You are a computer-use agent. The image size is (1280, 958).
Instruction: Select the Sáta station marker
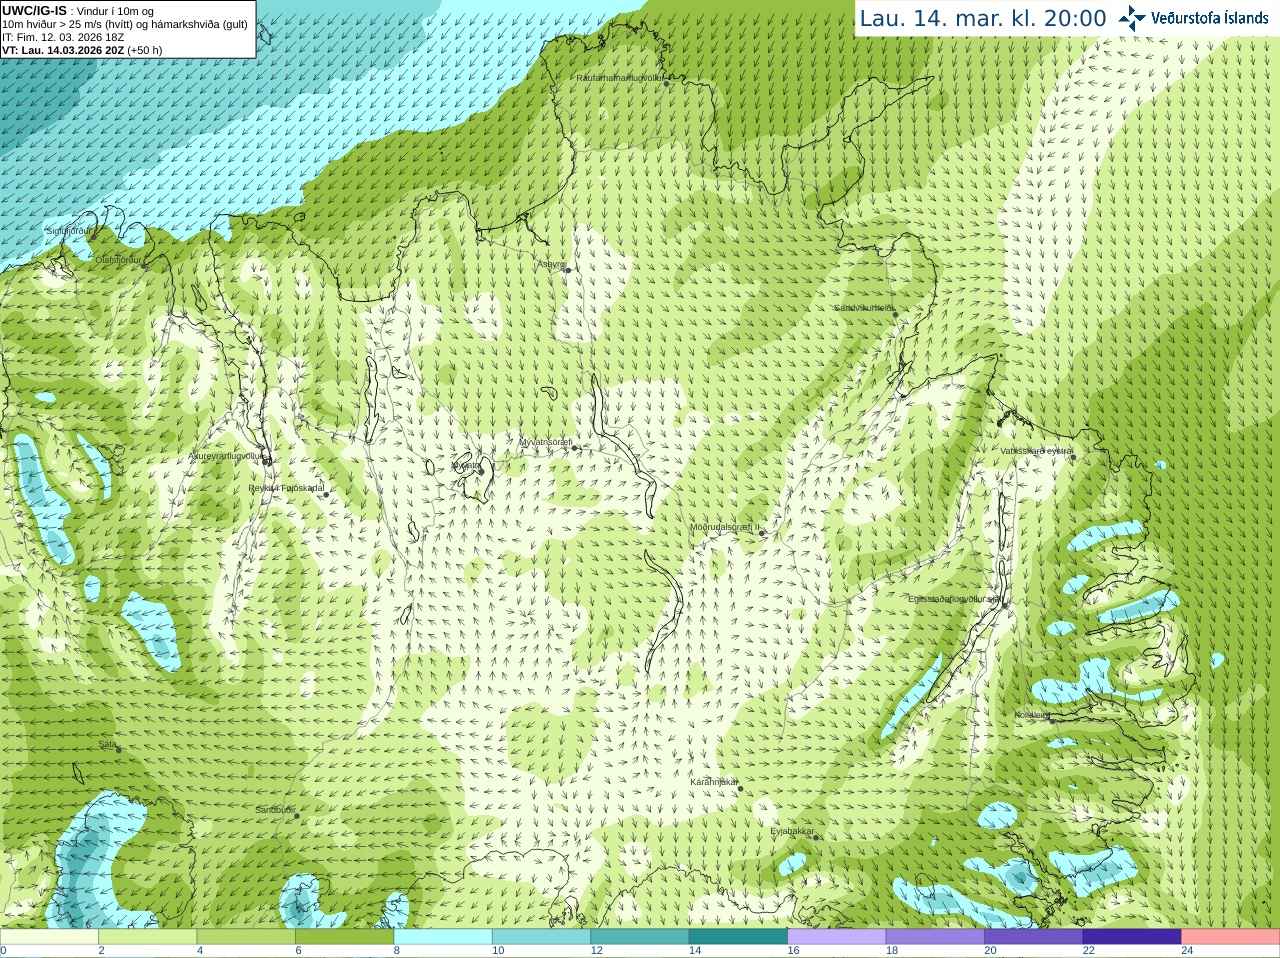coord(118,750)
